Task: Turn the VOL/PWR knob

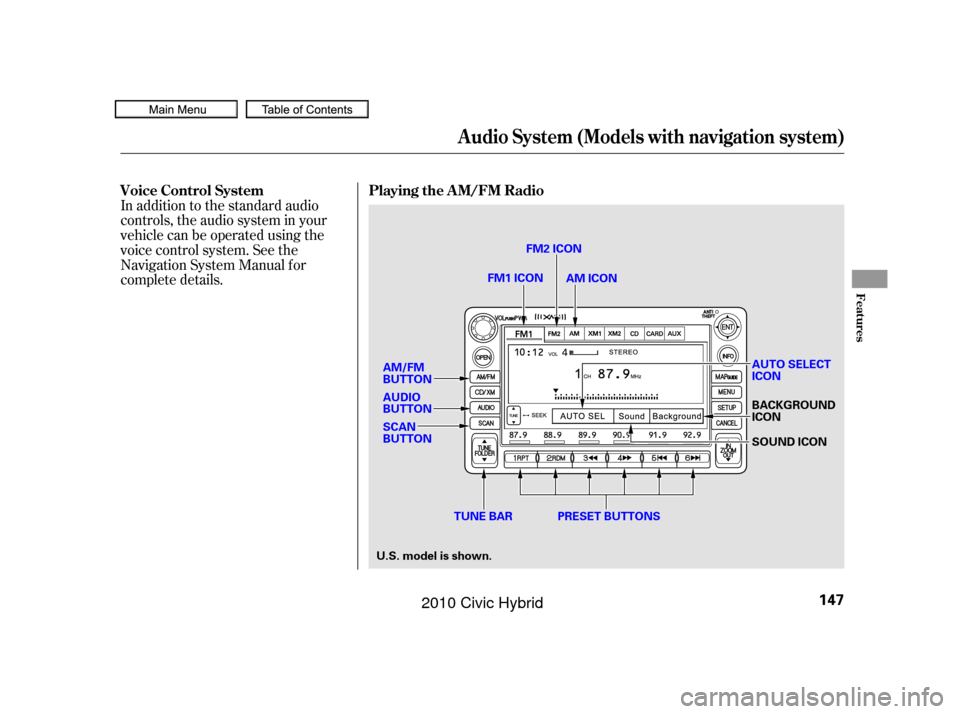Action: click(x=483, y=328)
